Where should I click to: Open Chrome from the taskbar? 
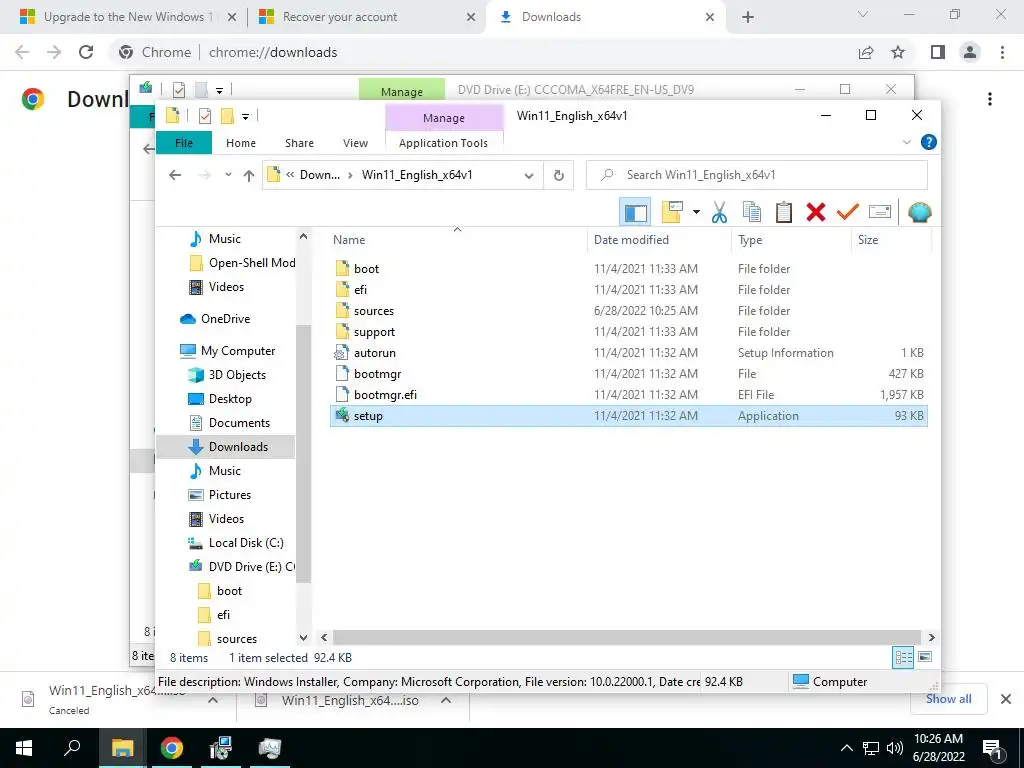tap(172, 748)
